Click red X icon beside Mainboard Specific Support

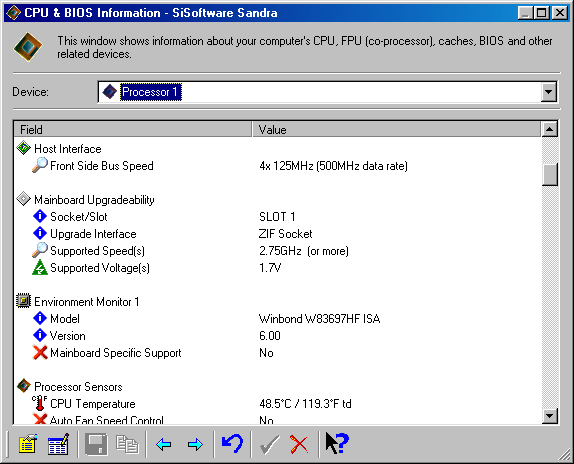pos(40,352)
